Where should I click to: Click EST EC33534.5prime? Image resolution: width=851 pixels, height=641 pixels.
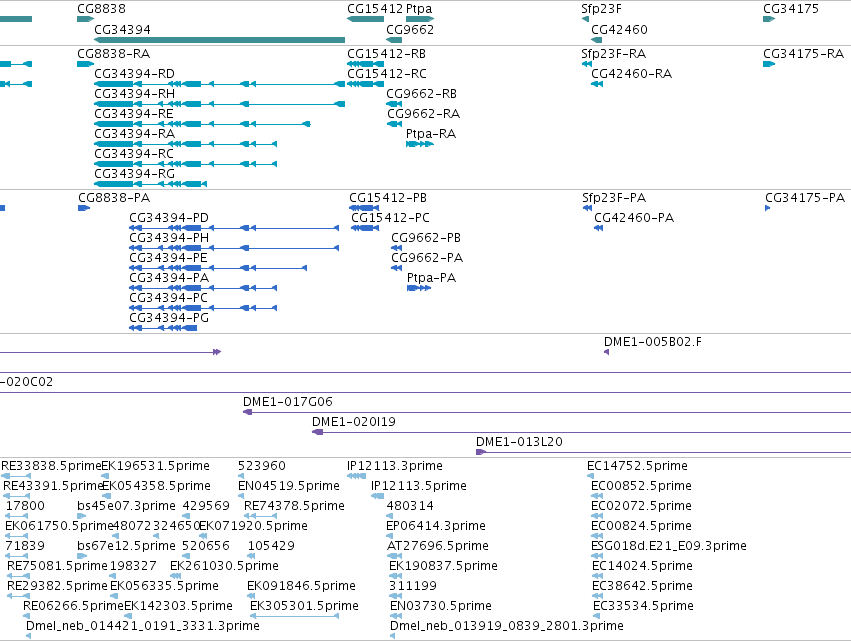pyautogui.click(x=643, y=606)
